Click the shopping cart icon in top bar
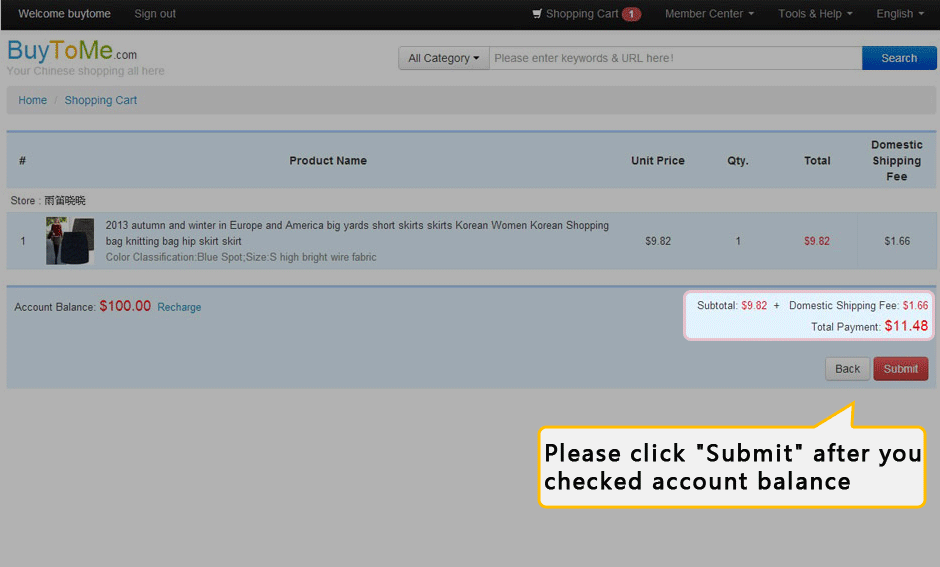940x567 pixels. (x=537, y=14)
